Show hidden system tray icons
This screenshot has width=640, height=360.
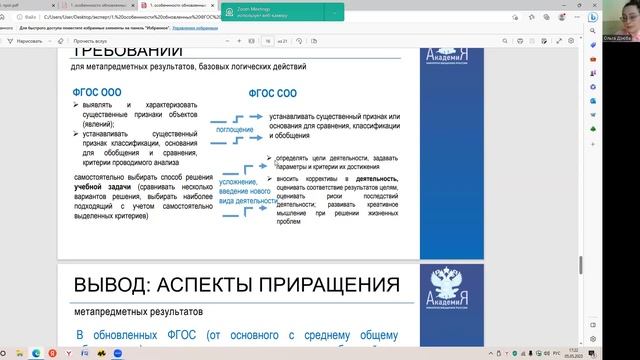[491, 353]
